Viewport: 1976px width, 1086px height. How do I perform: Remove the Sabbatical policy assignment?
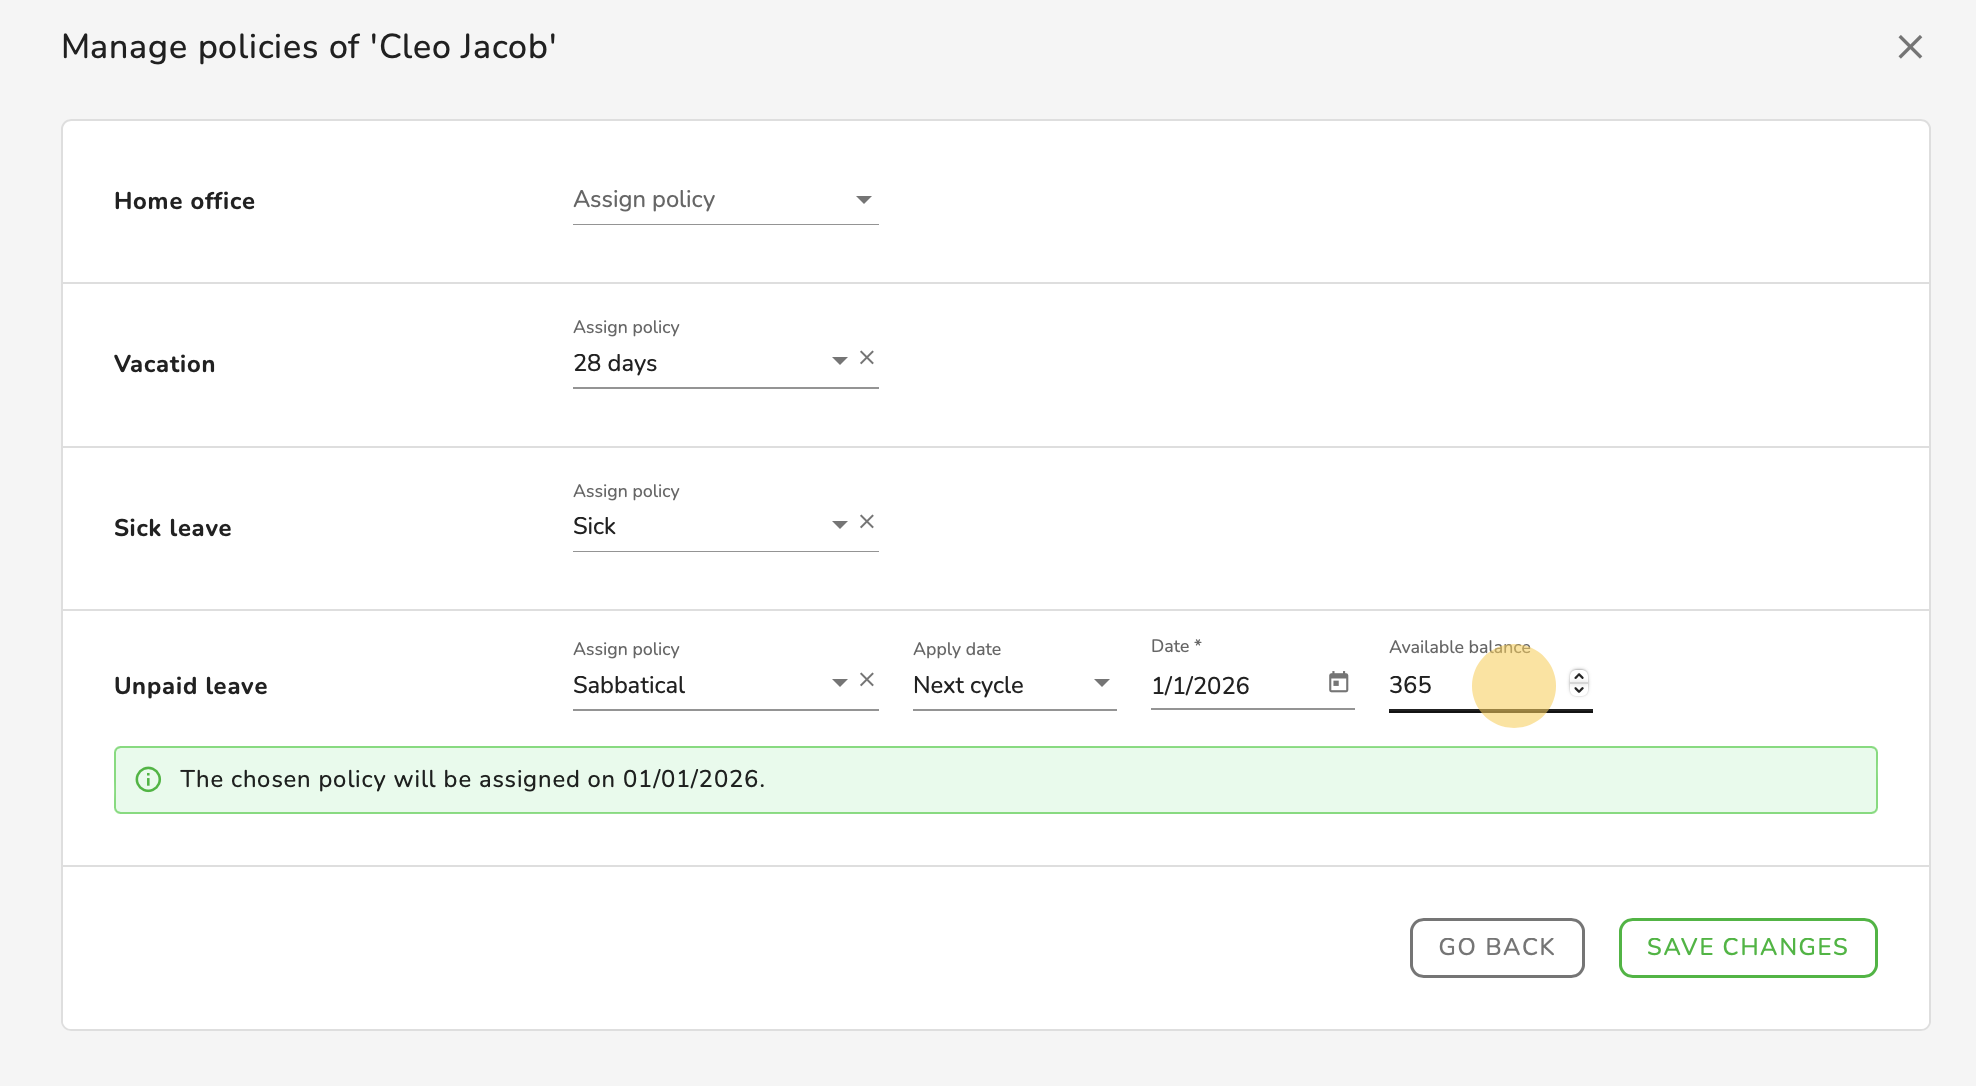pyautogui.click(x=867, y=680)
